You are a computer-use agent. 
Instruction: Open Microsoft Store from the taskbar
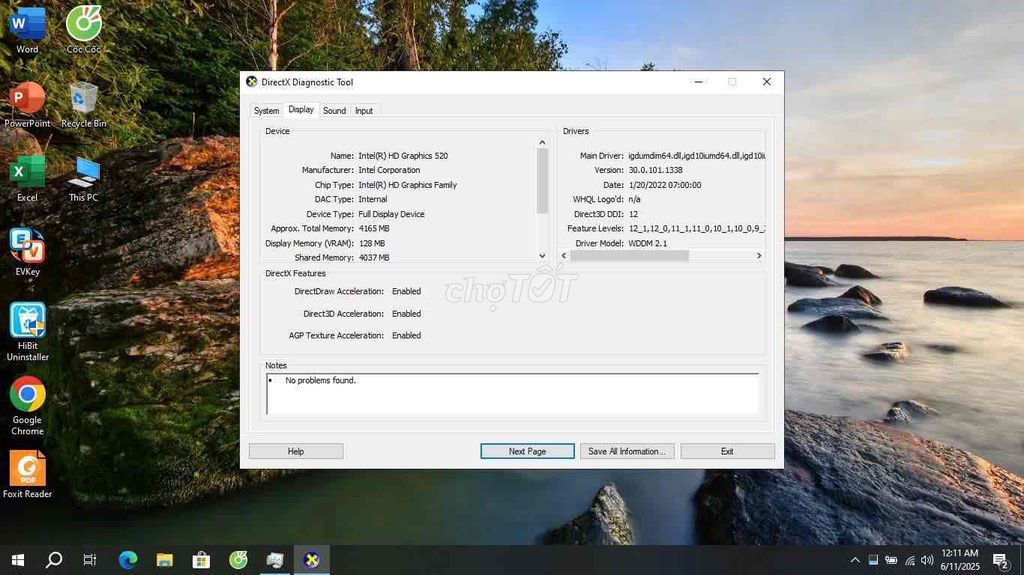pos(201,560)
